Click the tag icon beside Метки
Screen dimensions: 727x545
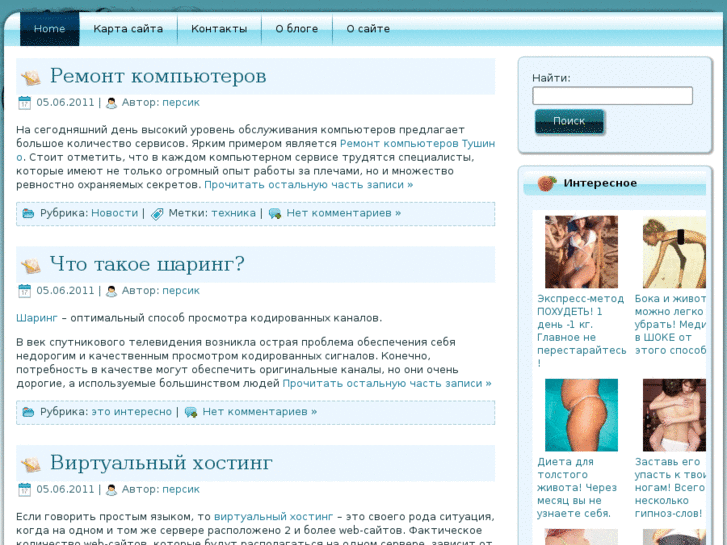(x=157, y=213)
